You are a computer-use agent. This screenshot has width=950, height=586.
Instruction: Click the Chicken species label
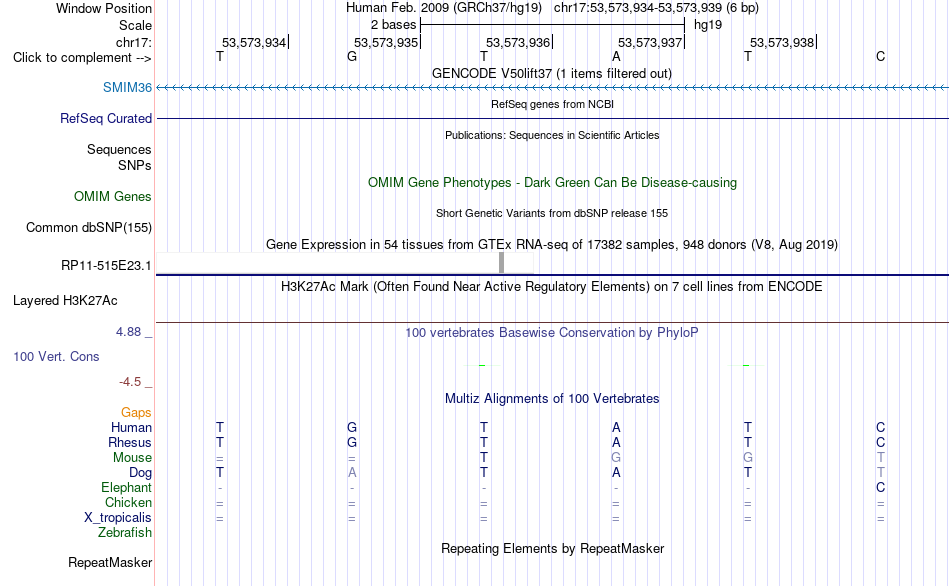pos(128,502)
